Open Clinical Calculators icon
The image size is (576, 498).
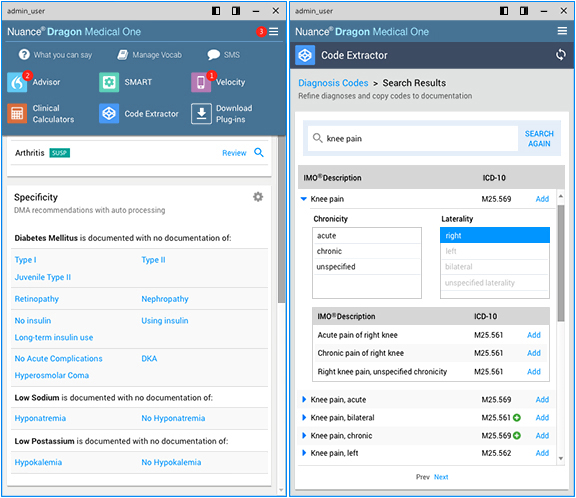[x=17, y=113]
